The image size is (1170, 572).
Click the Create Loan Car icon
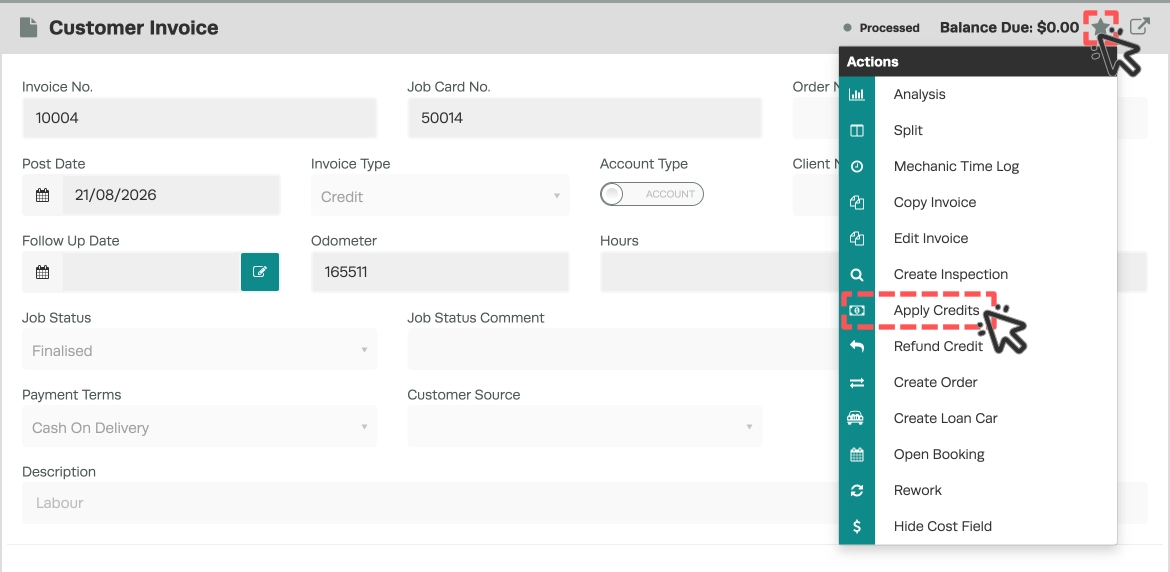856,418
